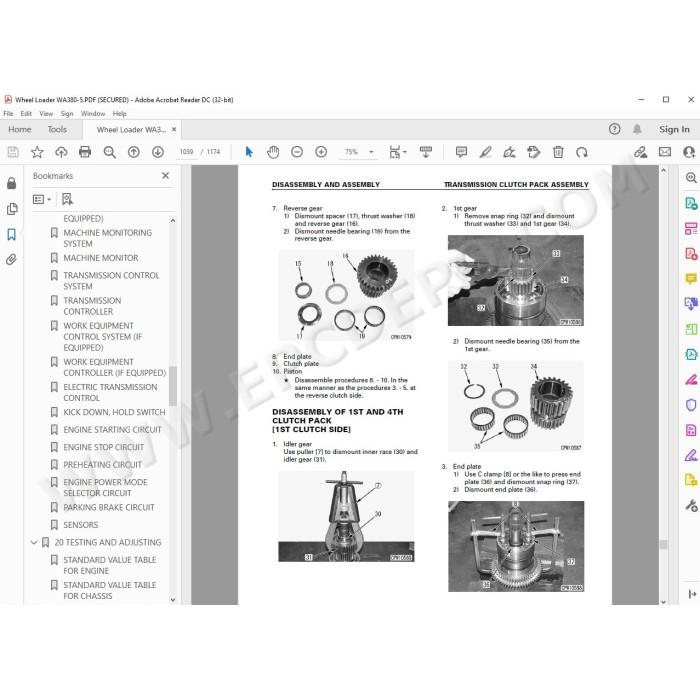Find current bookmark icon
Viewport: 700px width, 700px height.
point(67,199)
